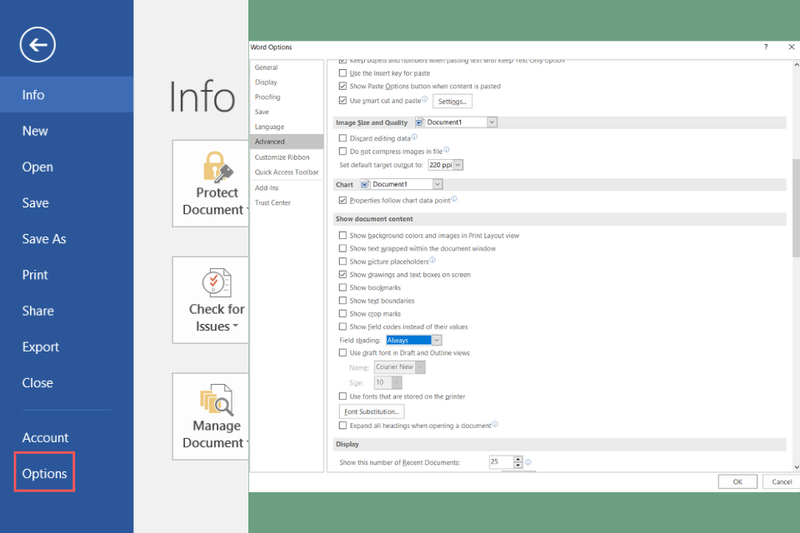The height and width of the screenshot is (533, 800).
Task: Open the Field shading Always dropdown
Action: coord(437,340)
